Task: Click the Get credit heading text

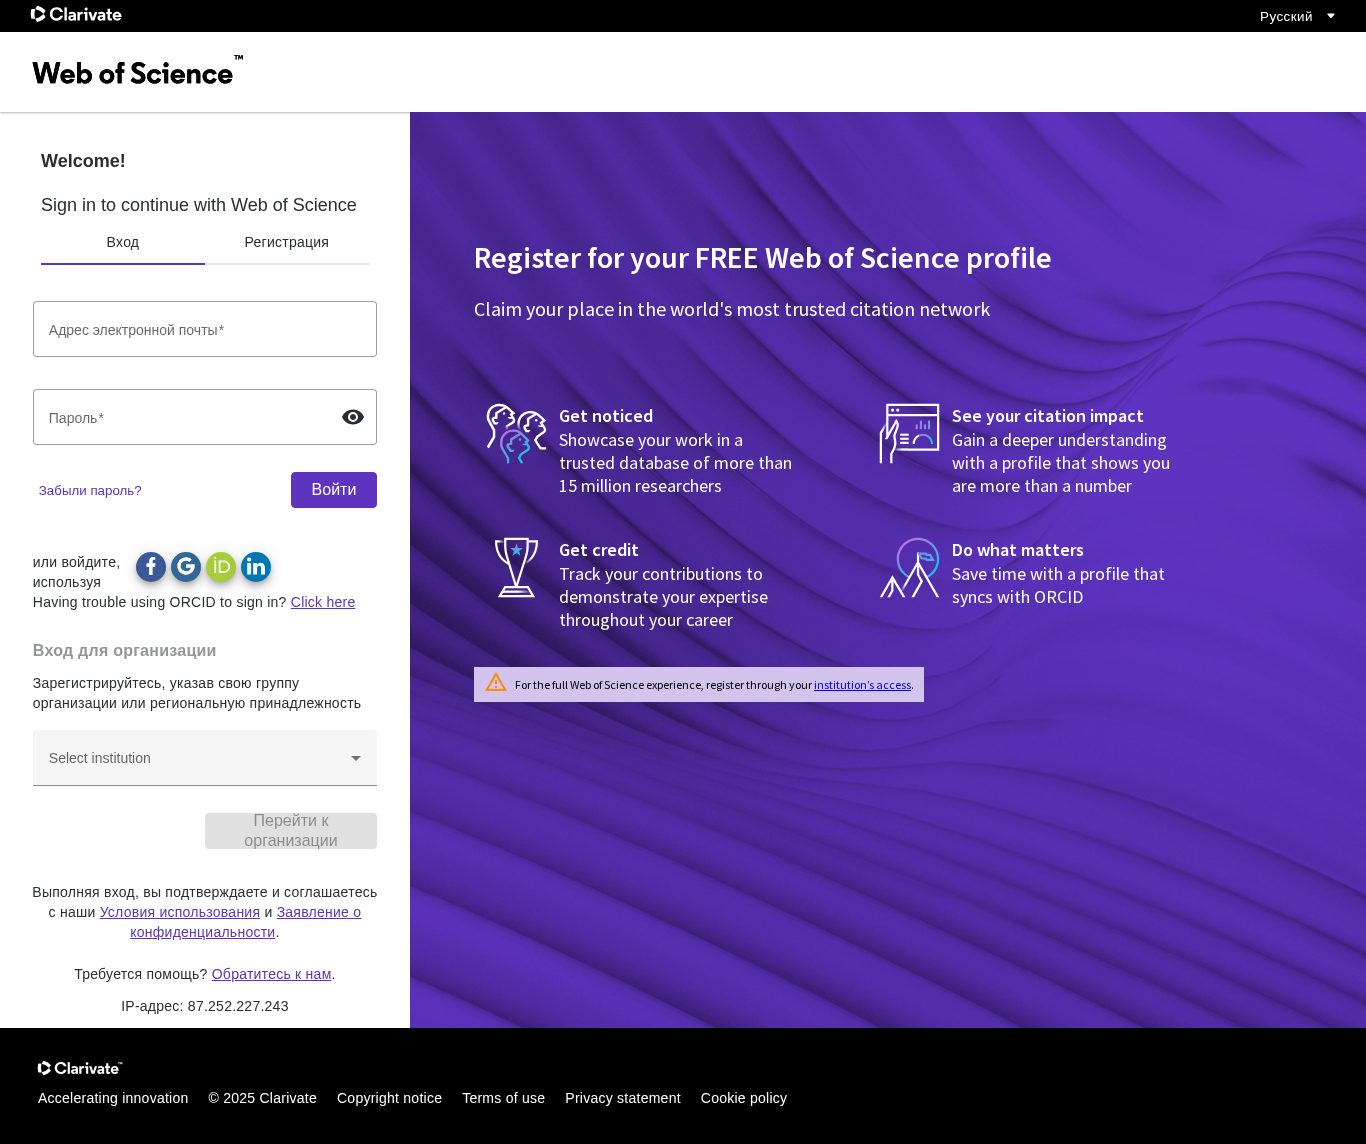Action: click(599, 550)
